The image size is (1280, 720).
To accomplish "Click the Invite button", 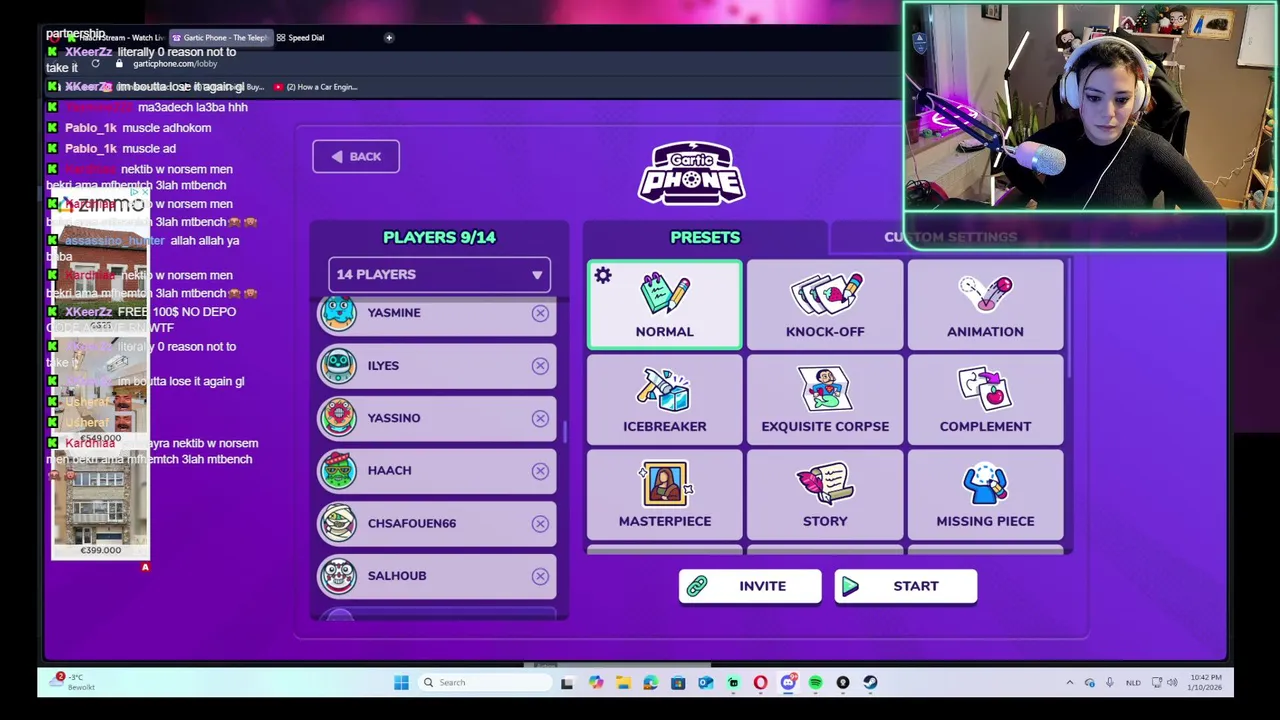I will pos(749,586).
